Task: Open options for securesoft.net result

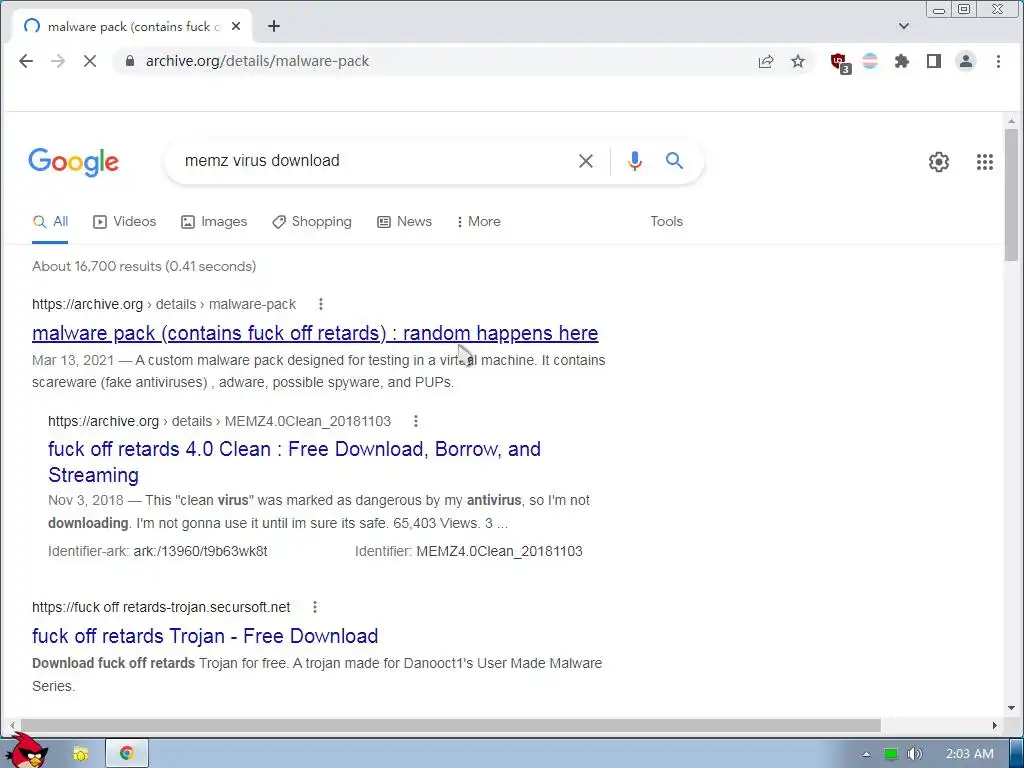Action: tap(314, 607)
